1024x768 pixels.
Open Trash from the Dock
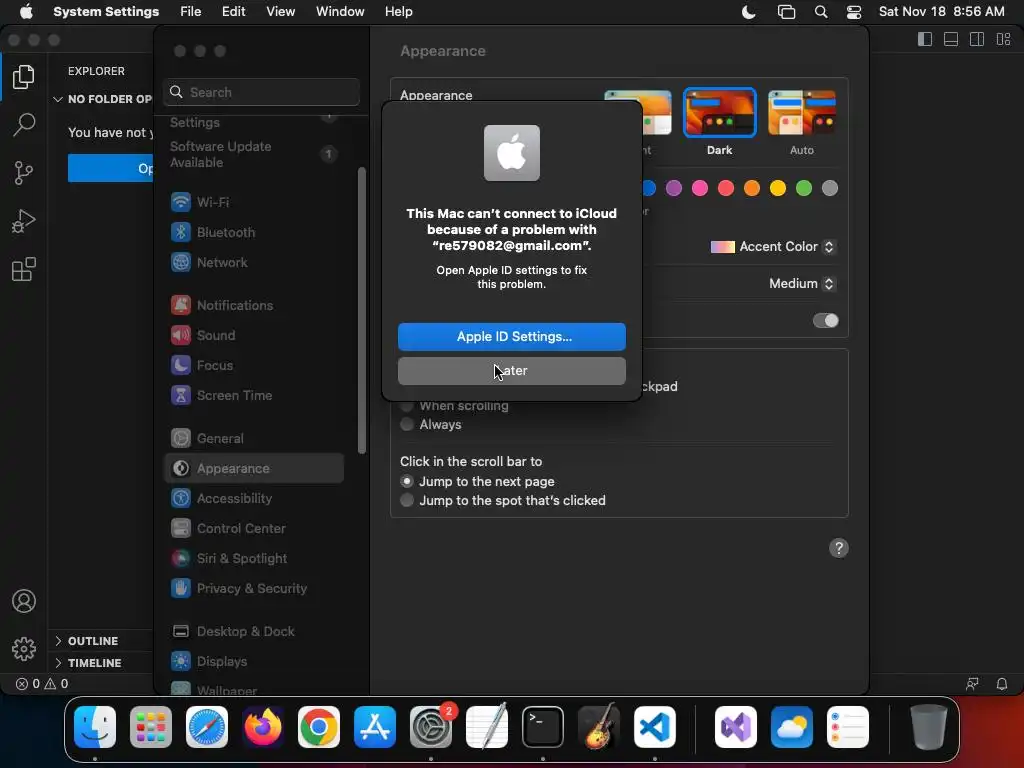pos(929,727)
